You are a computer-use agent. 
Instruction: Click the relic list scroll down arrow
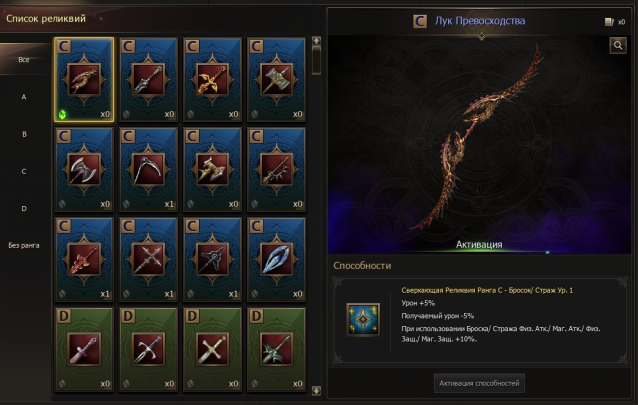[316, 390]
